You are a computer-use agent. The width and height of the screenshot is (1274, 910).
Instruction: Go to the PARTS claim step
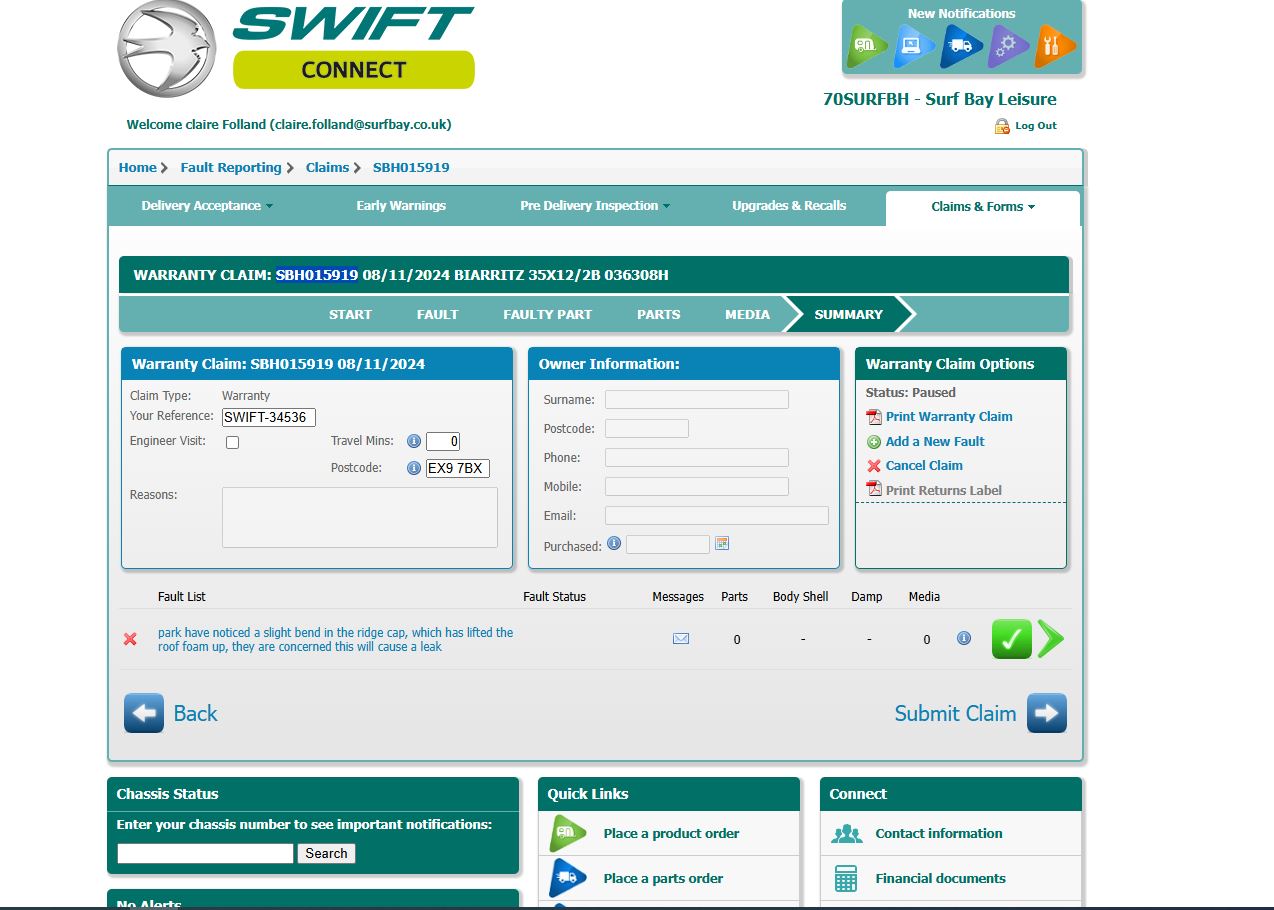pyautogui.click(x=659, y=314)
